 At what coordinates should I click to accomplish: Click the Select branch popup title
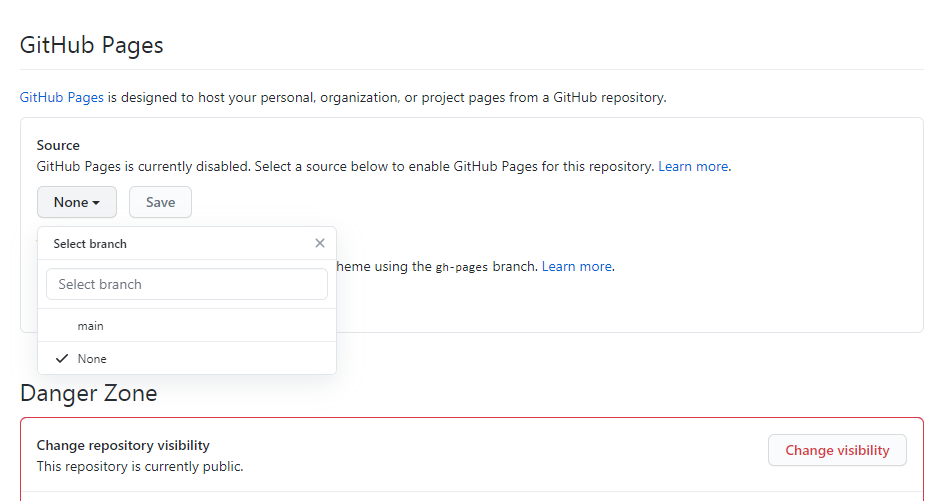coord(90,244)
